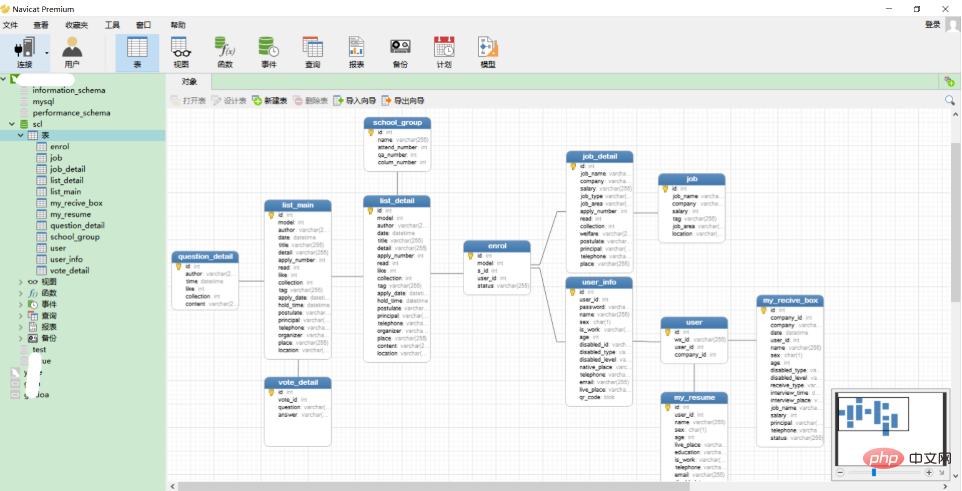962x491 pixels.
Task: Open the dropdown arrow beside 连接
Action: (46, 53)
